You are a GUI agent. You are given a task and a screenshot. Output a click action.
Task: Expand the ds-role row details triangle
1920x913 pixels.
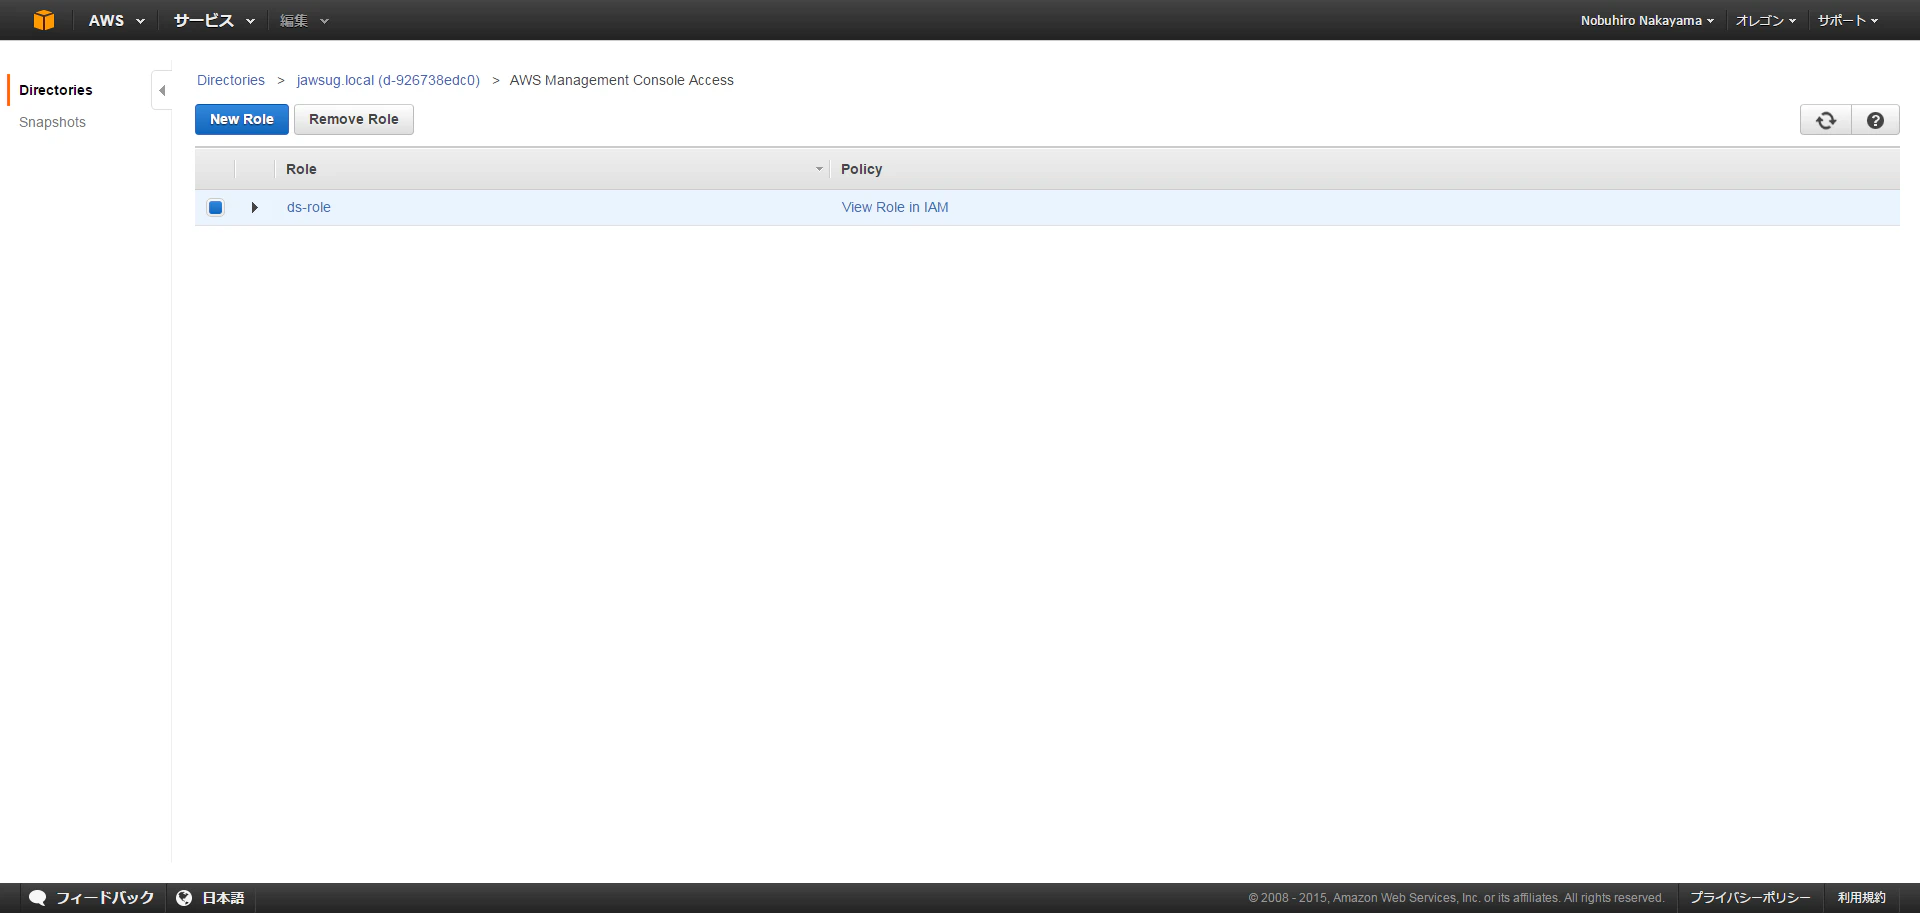coord(255,207)
